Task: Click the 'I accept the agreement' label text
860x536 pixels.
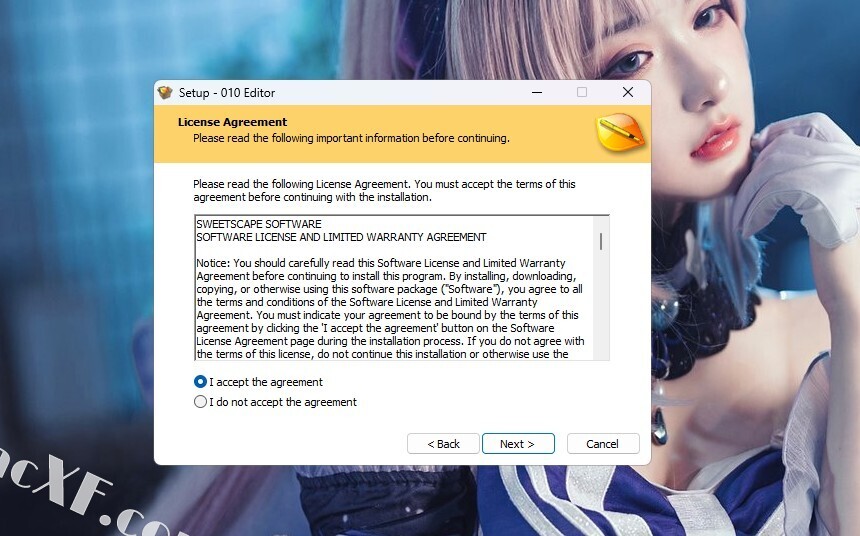Action: point(265,382)
